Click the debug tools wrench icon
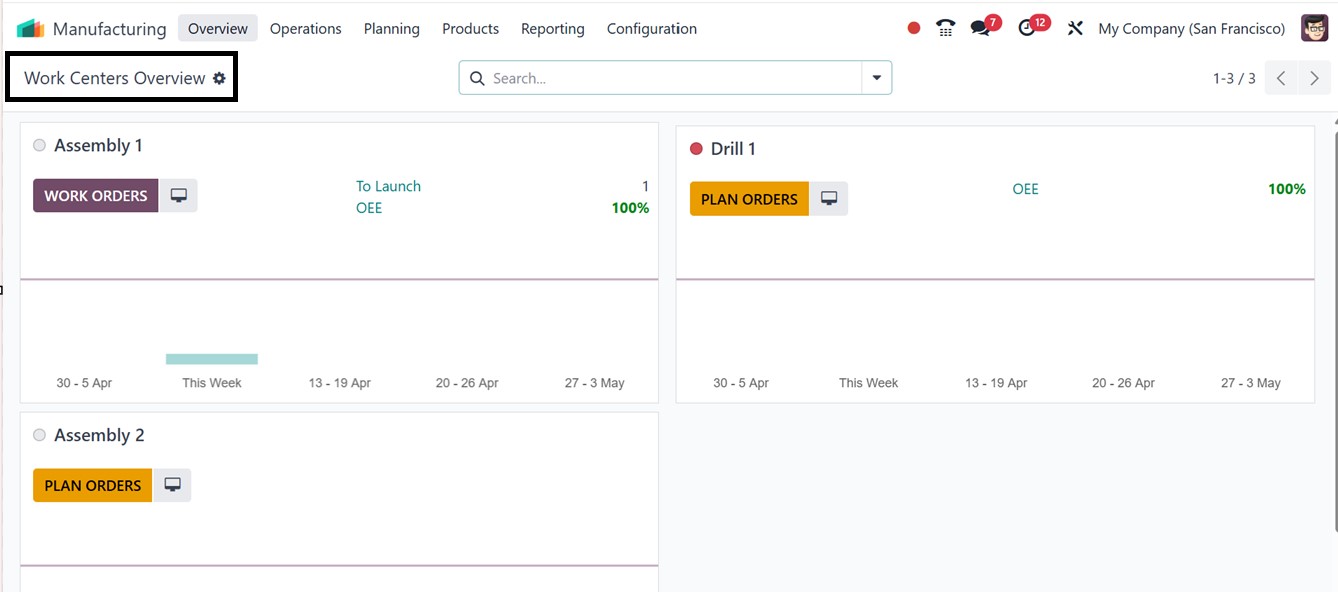This screenshot has width=1338, height=592. tap(1075, 28)
